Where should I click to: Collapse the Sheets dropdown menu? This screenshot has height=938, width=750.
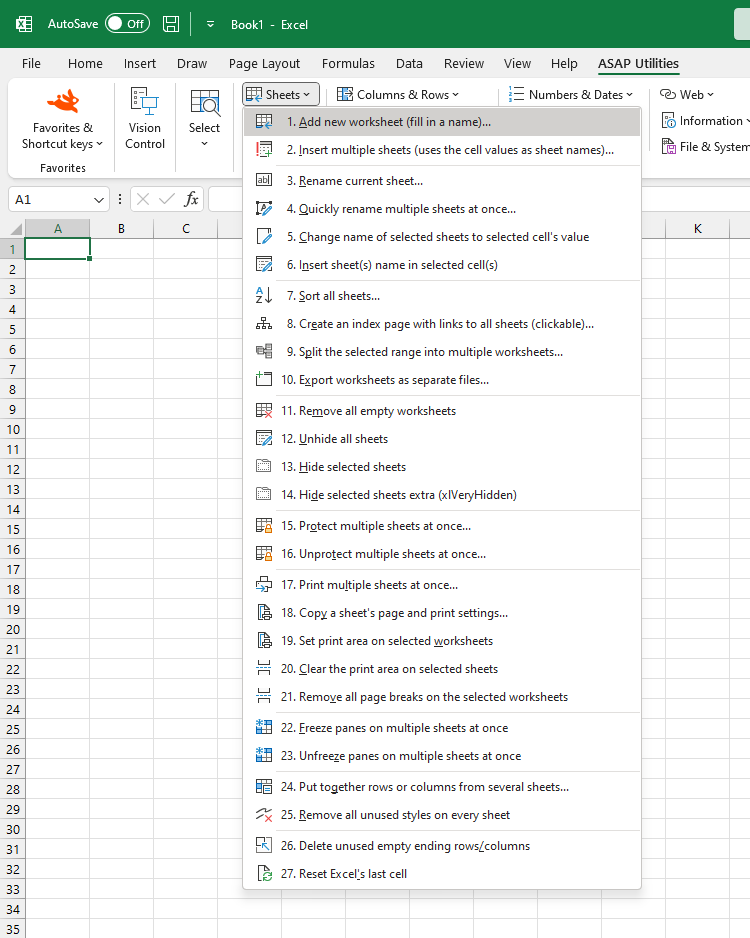coord(281,95)
